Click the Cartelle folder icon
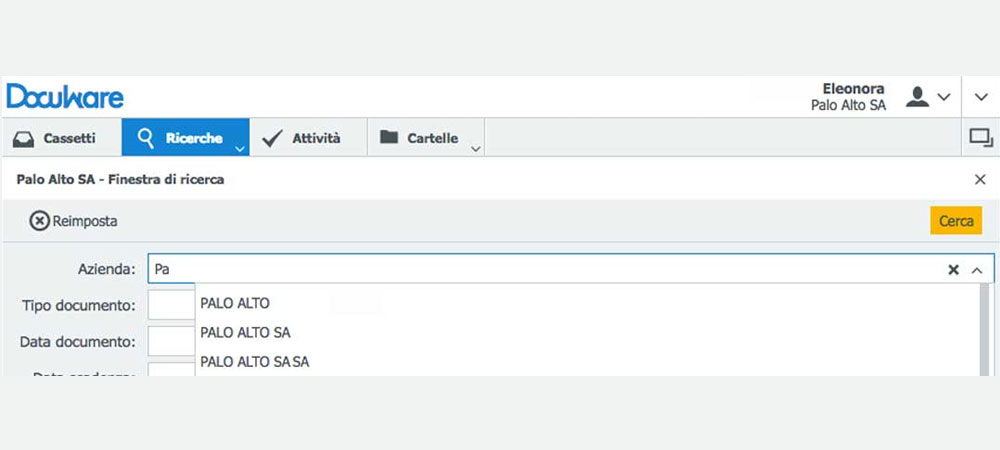This screenshot has height=450, width=1000. pos(388,137)
